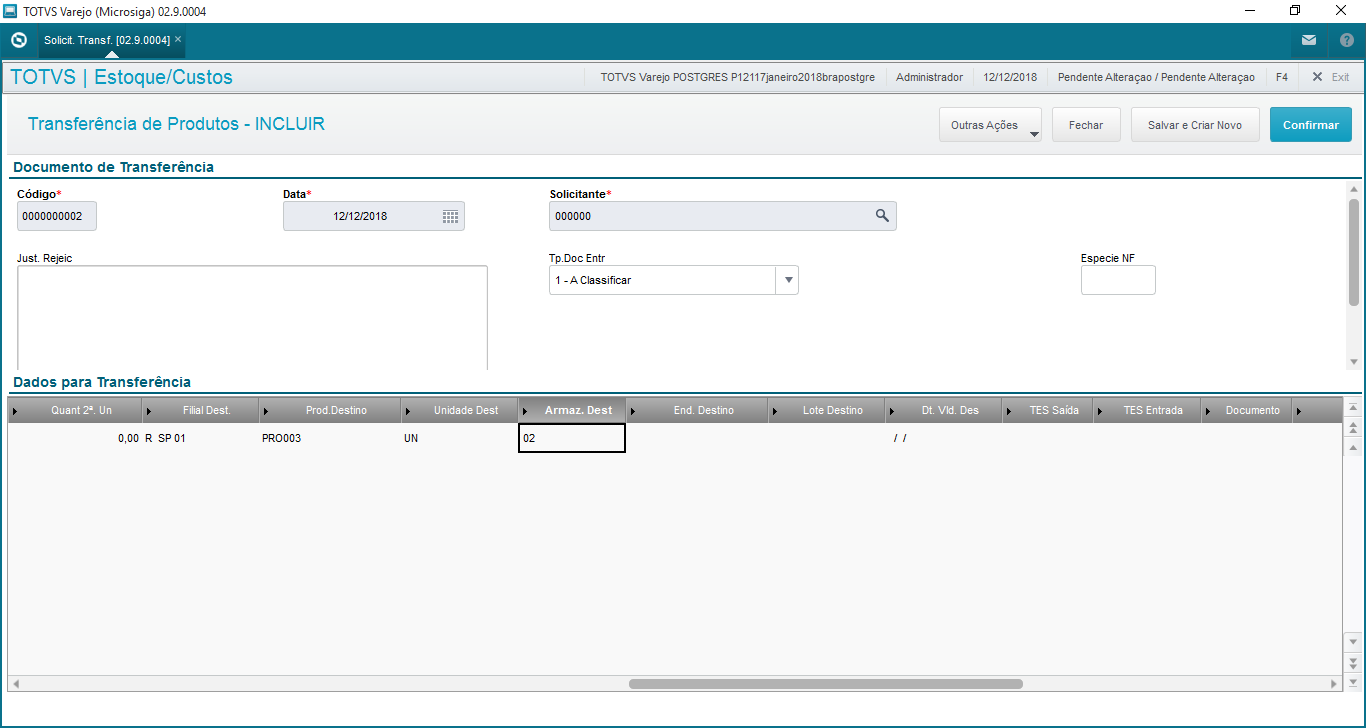Open the mail messages icon
Viewport: 1366px width, 728px height.
pos(1309,41)
